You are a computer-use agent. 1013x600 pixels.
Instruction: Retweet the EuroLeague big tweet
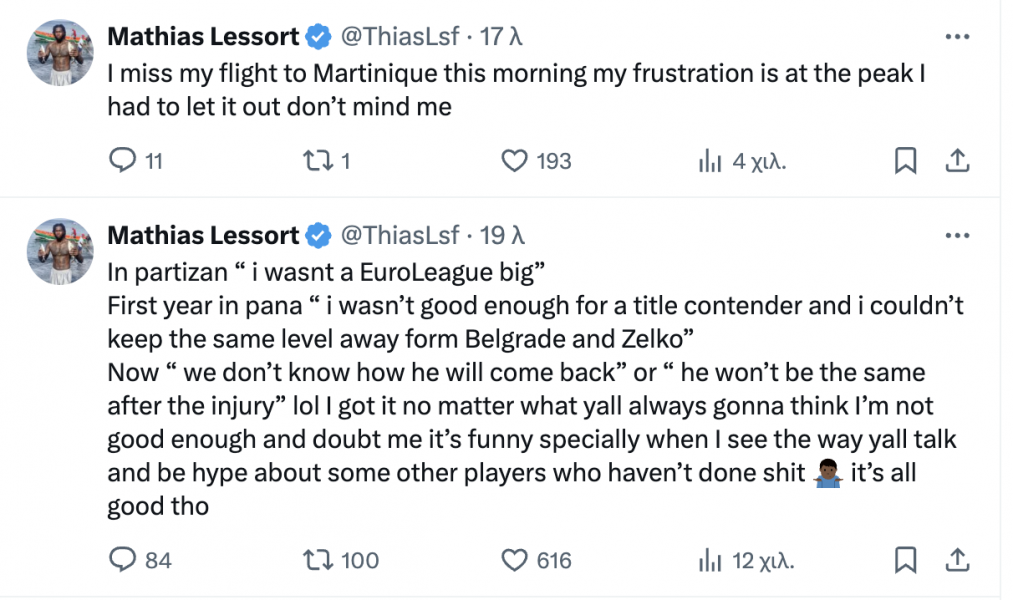point(319,560)
